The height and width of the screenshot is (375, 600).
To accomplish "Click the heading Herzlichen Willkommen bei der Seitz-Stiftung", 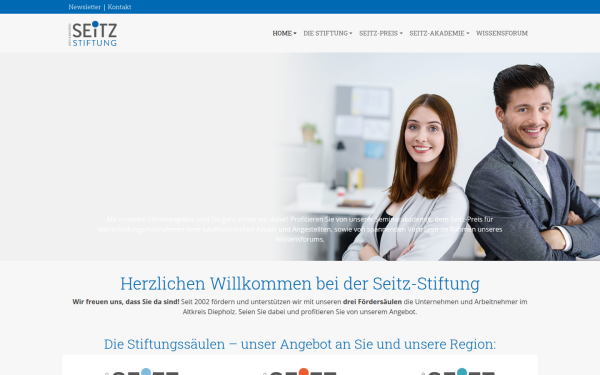I will [300, 284].
